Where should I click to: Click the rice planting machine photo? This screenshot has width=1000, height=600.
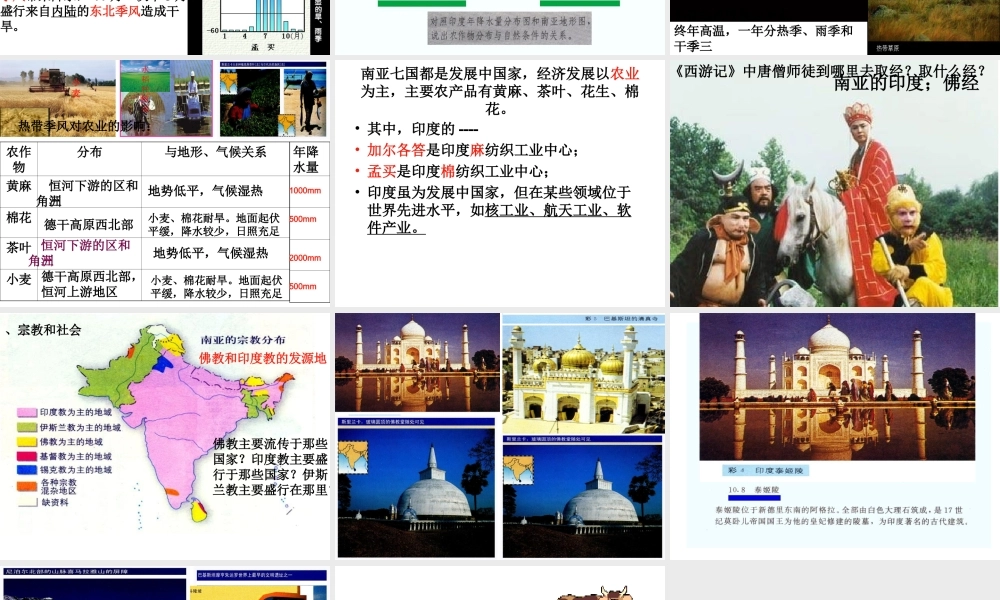[166, 98]
